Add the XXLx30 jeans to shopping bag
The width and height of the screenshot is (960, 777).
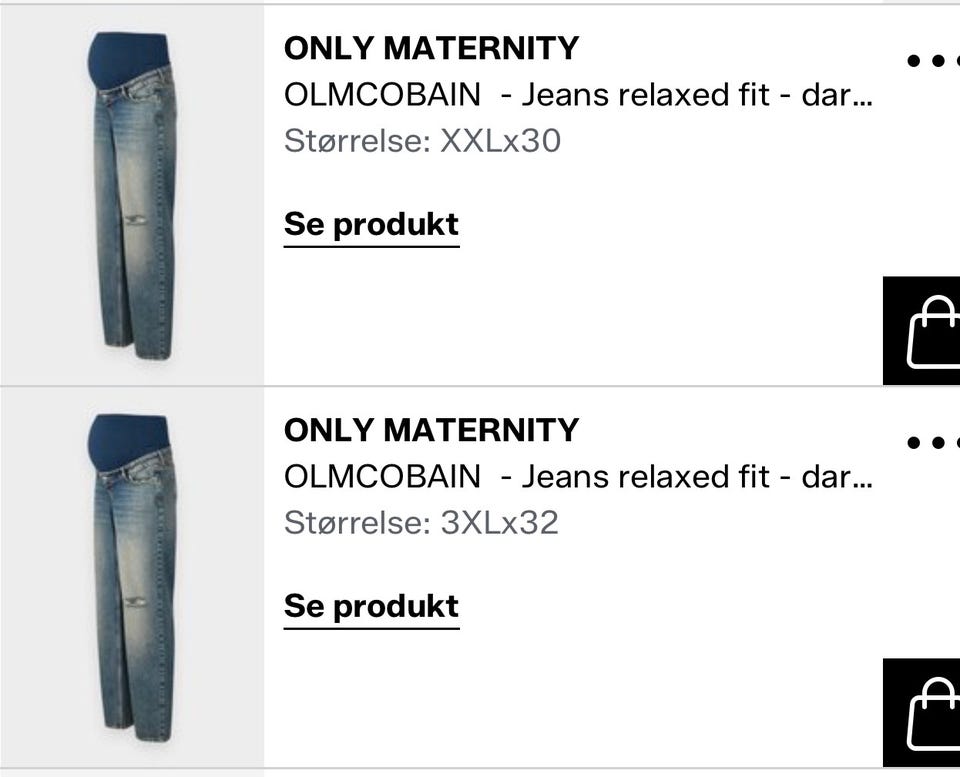(921, 331)
